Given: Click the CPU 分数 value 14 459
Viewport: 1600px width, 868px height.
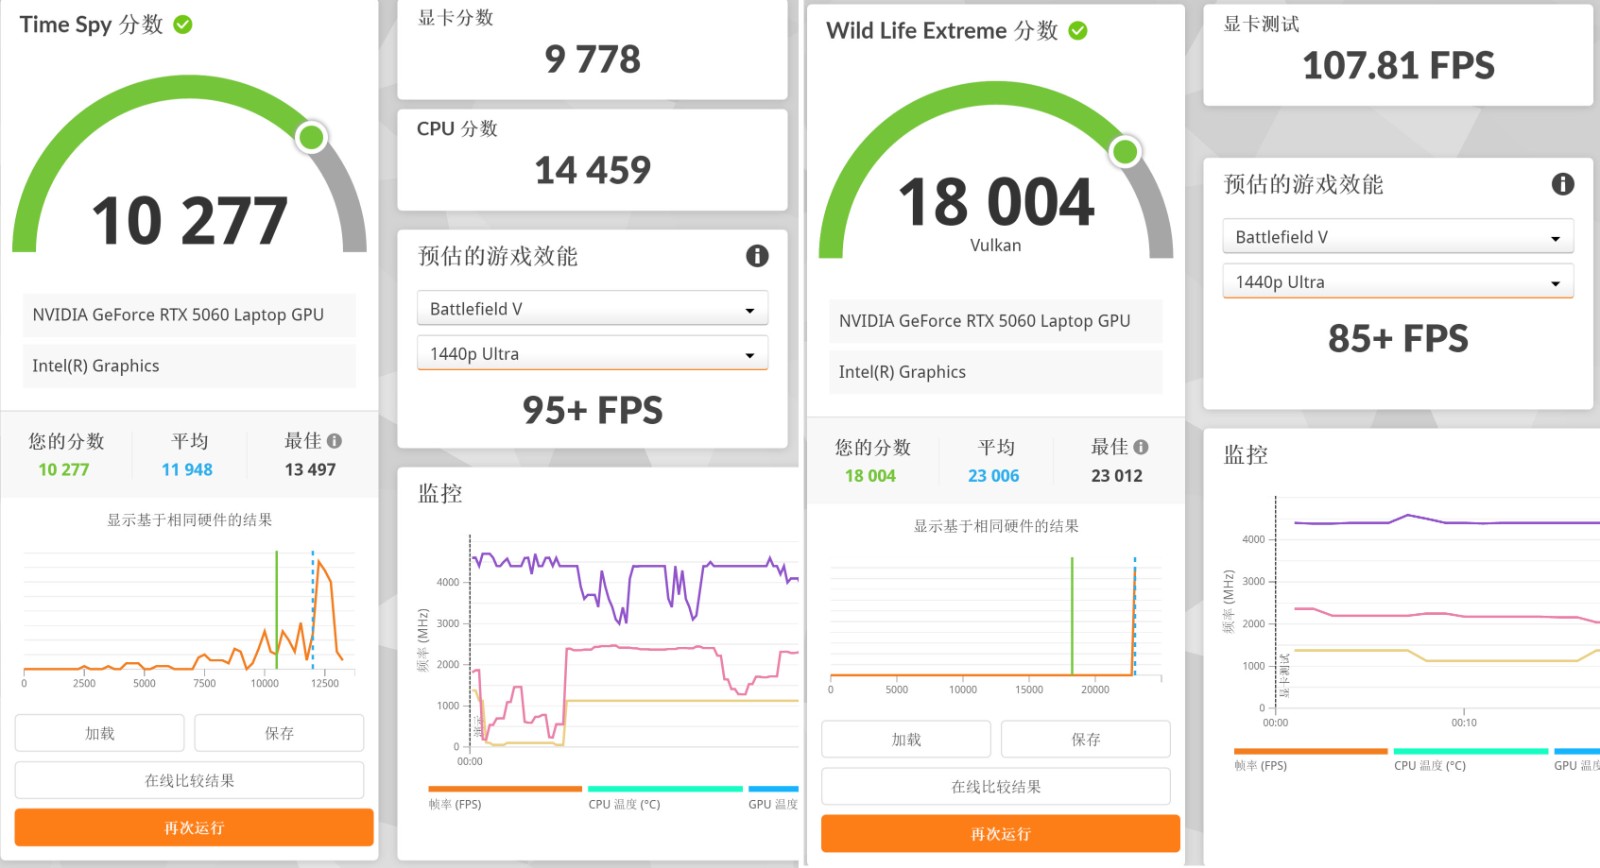Looking at the screenshot, I should coord(592,170).
